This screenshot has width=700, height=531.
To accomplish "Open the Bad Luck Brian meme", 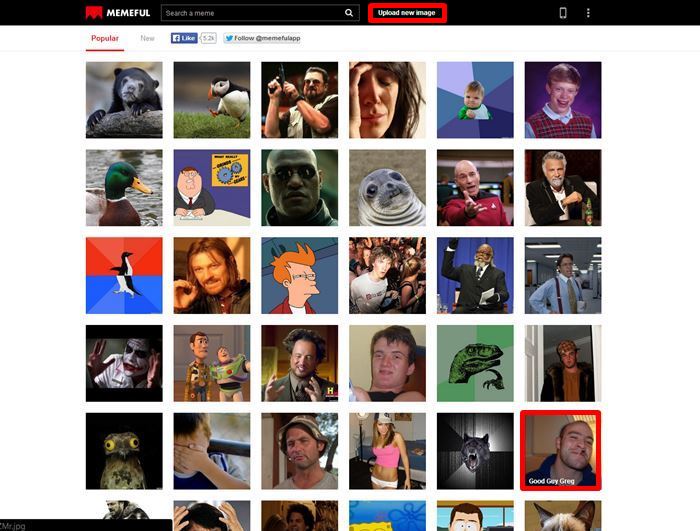I will point(563,100).
